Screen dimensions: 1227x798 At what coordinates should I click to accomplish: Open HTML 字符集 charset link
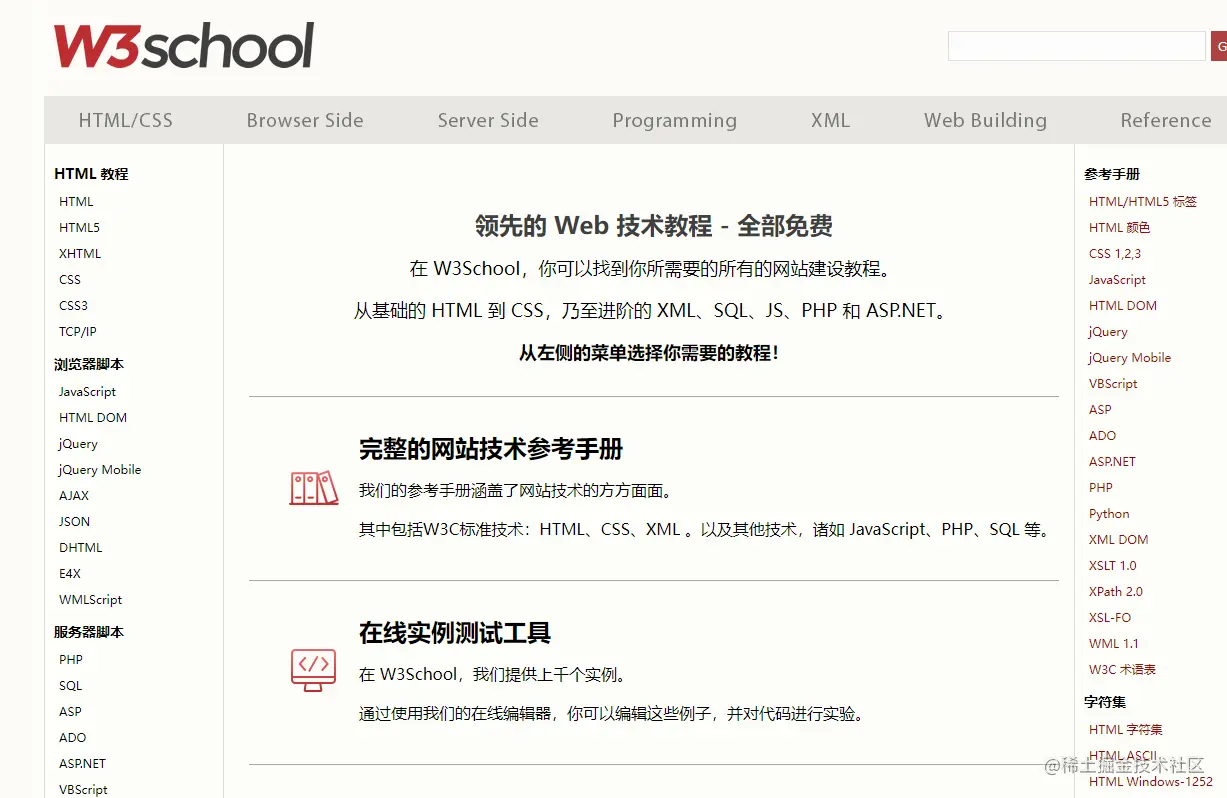pyautogui.click(x=1126, y=729)
